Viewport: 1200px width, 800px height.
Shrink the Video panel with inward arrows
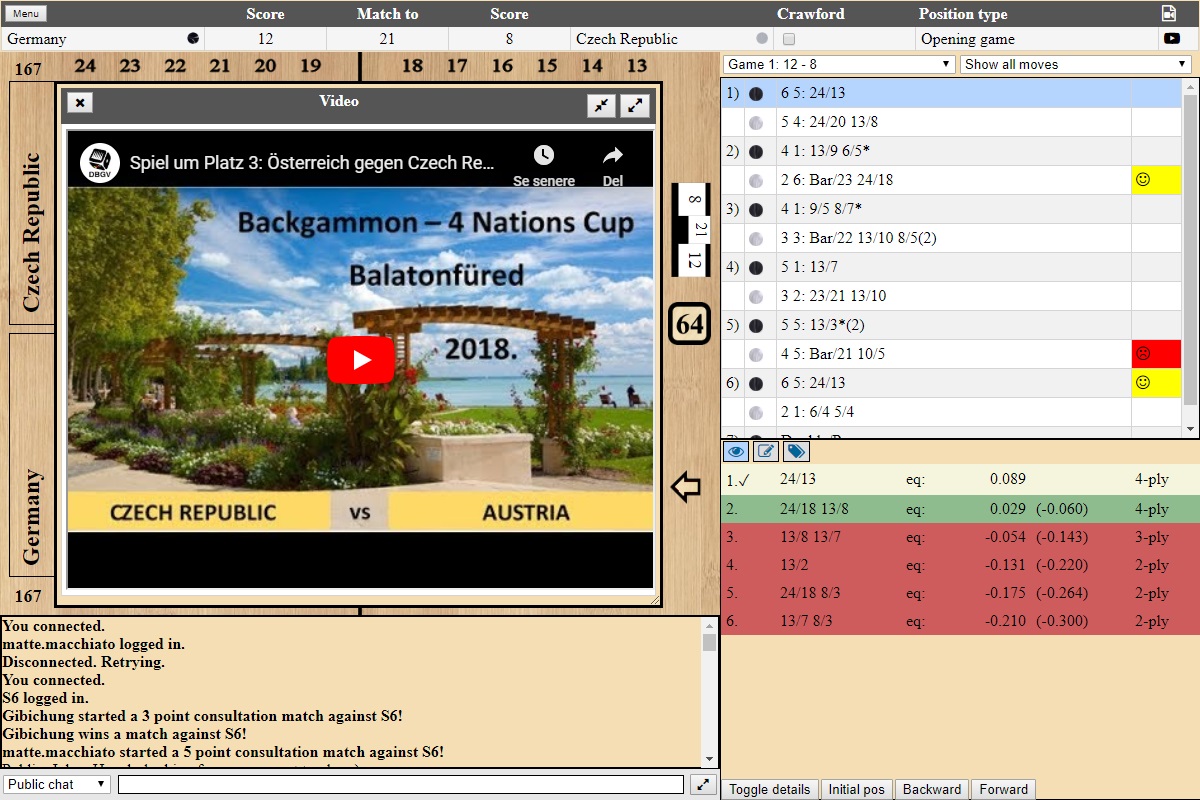601,106
